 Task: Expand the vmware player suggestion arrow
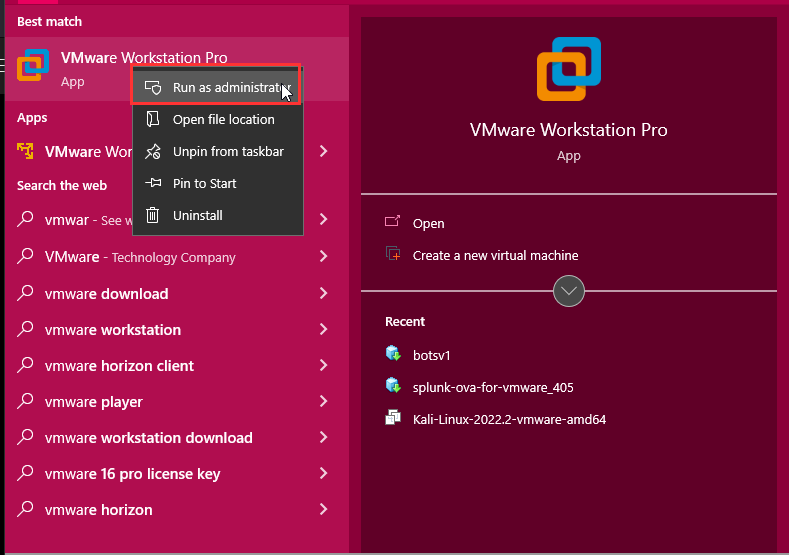pos(324,401)
